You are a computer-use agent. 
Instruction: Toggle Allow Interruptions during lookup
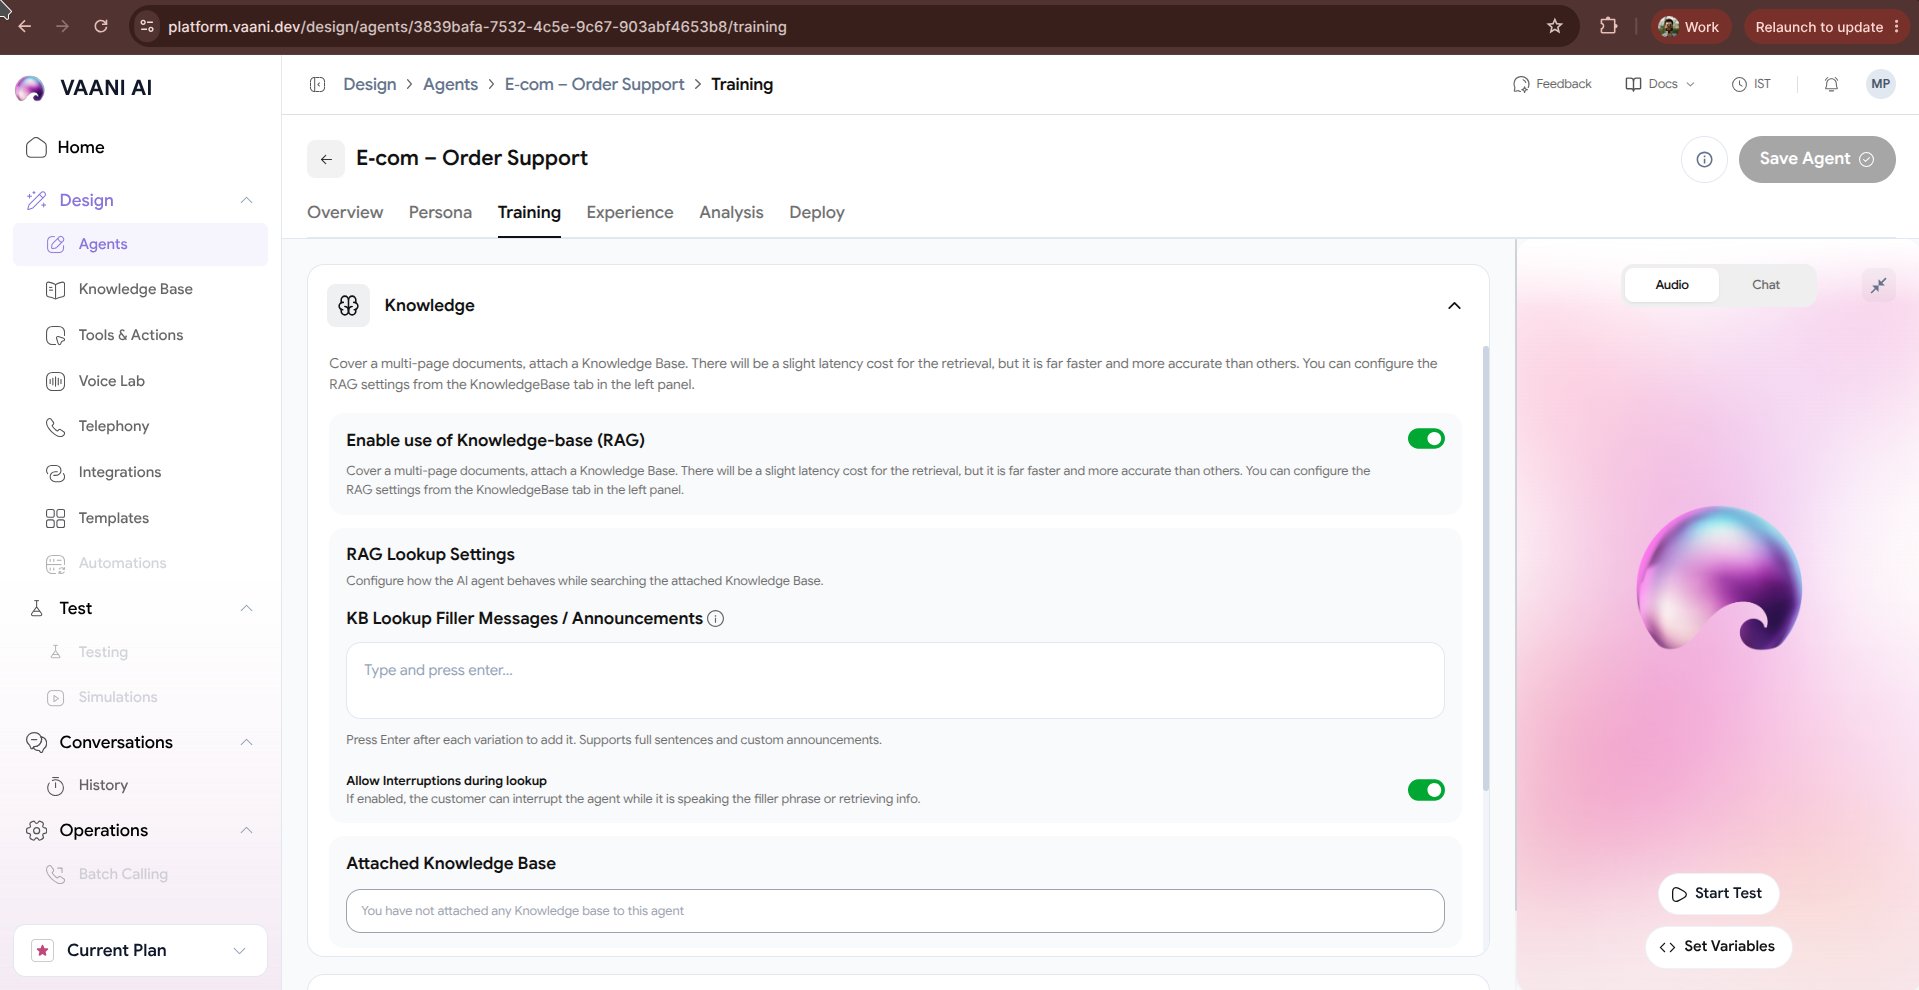click(1426, 790)
